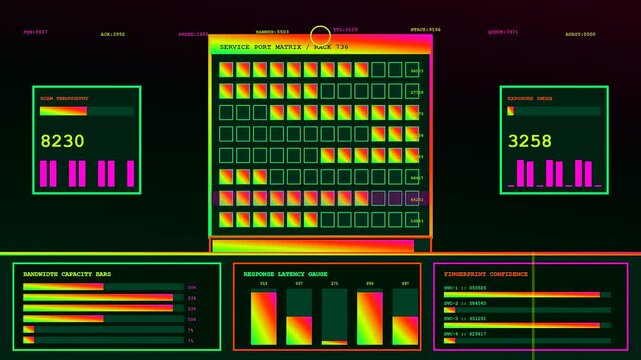Click the latency gauge column labeled 513
Image resolution: width=641 pixels, height=360 pixels.
[x=264, y=317]
